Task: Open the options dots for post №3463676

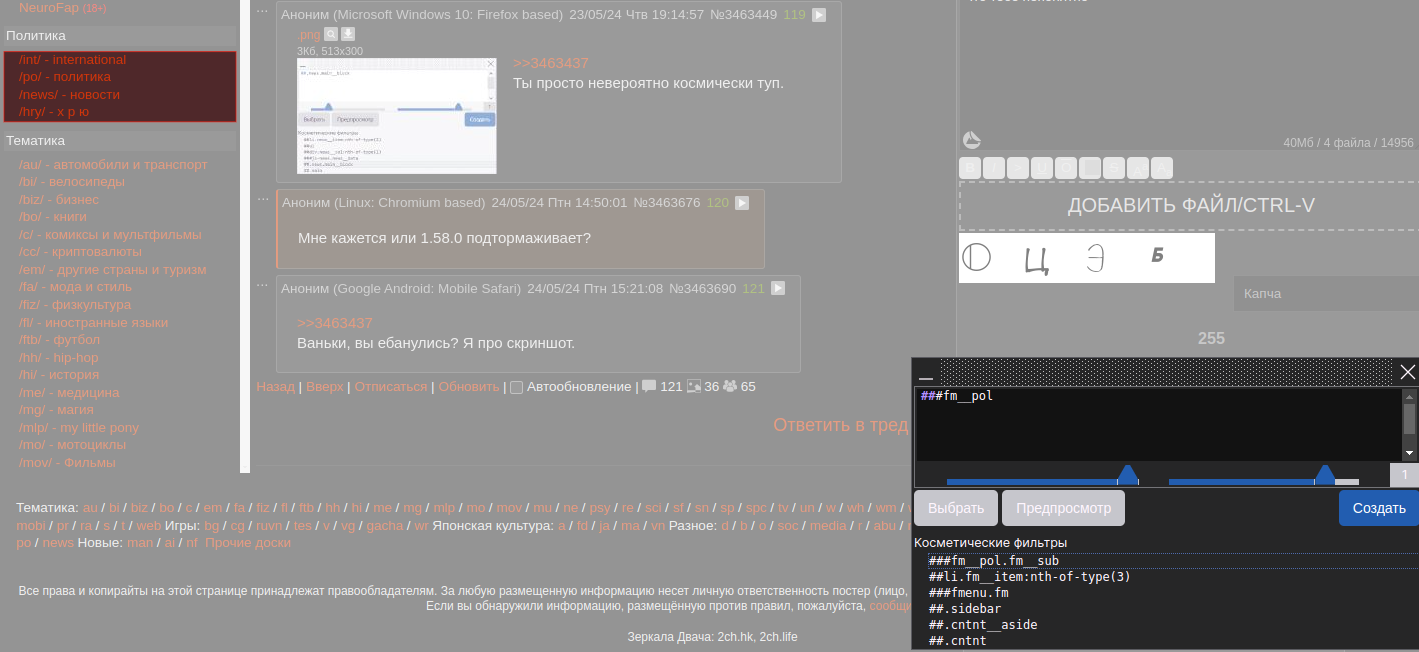Action: tap(263, 199)
